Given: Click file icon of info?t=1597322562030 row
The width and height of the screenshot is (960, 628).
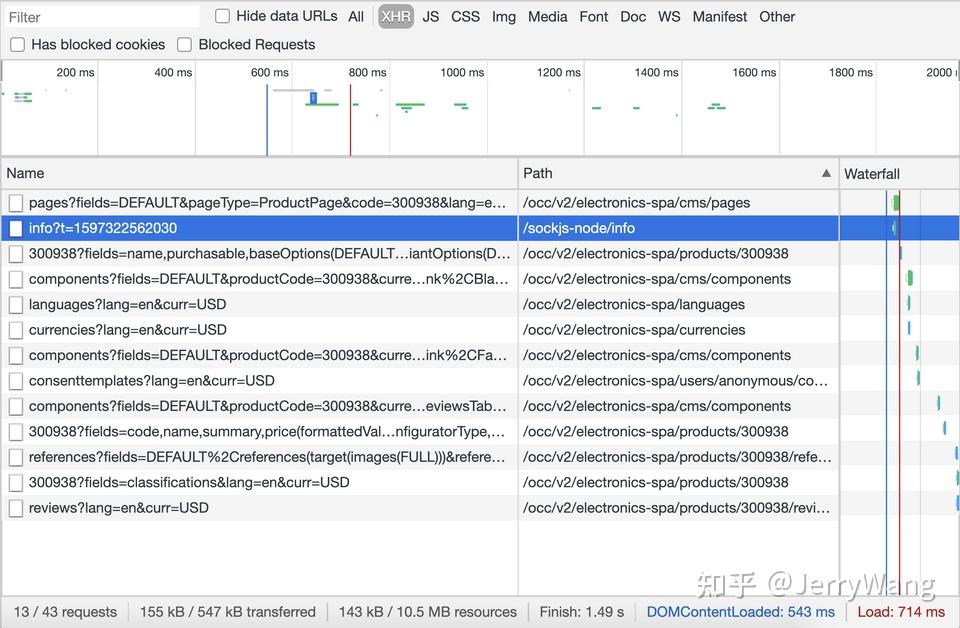Looking at the screenshot, I should click(16, 228).
